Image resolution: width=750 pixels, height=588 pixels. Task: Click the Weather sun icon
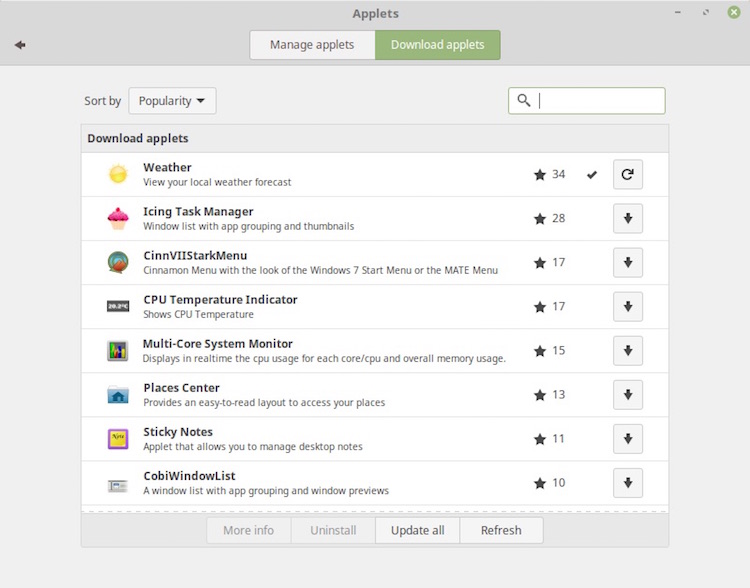(118, 174)
